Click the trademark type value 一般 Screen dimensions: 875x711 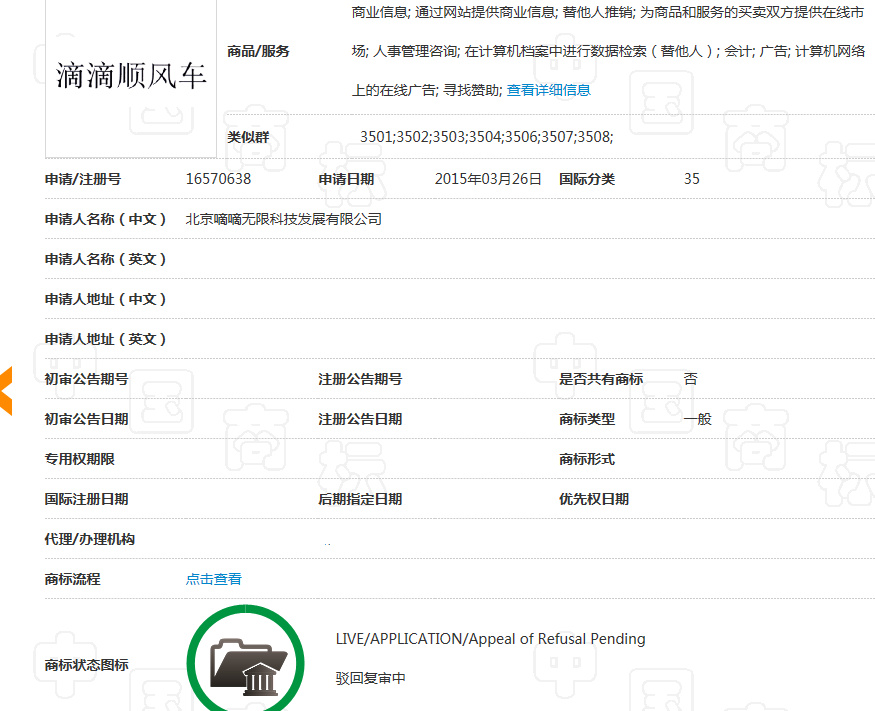[698, 419]
